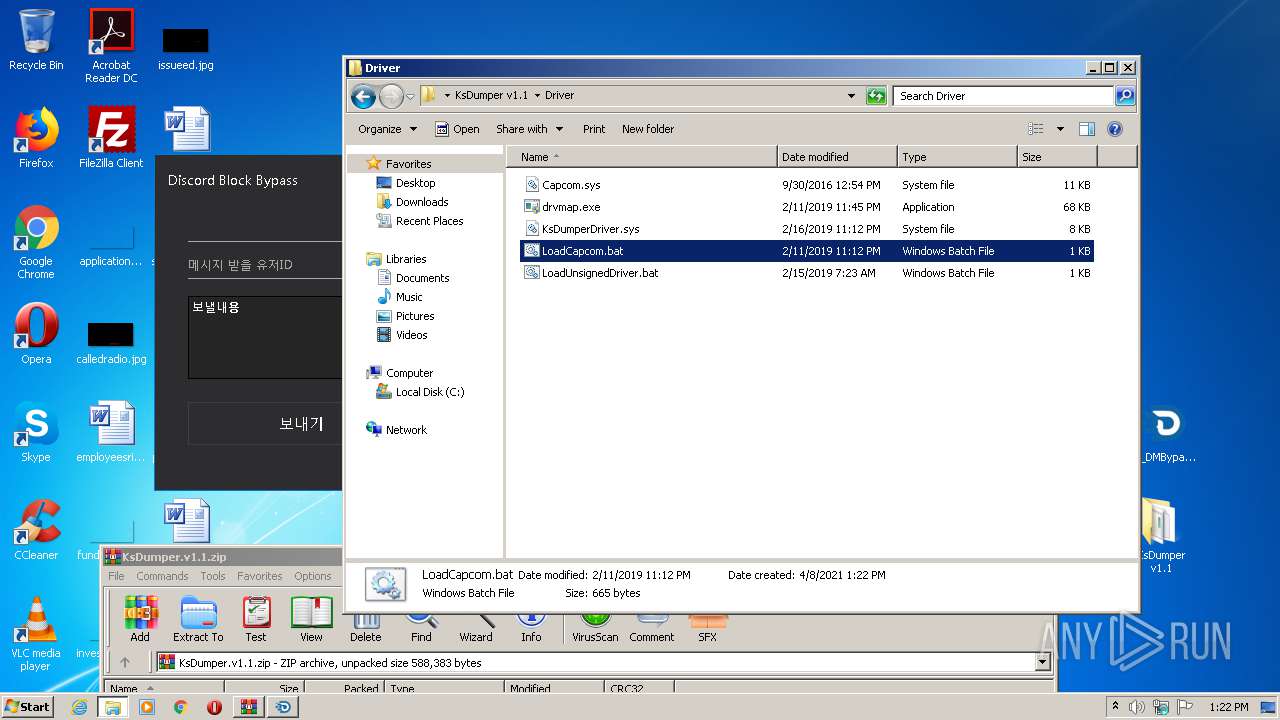
Task: Open the WinRAR Tools menu
Action: tap(213, 576)
